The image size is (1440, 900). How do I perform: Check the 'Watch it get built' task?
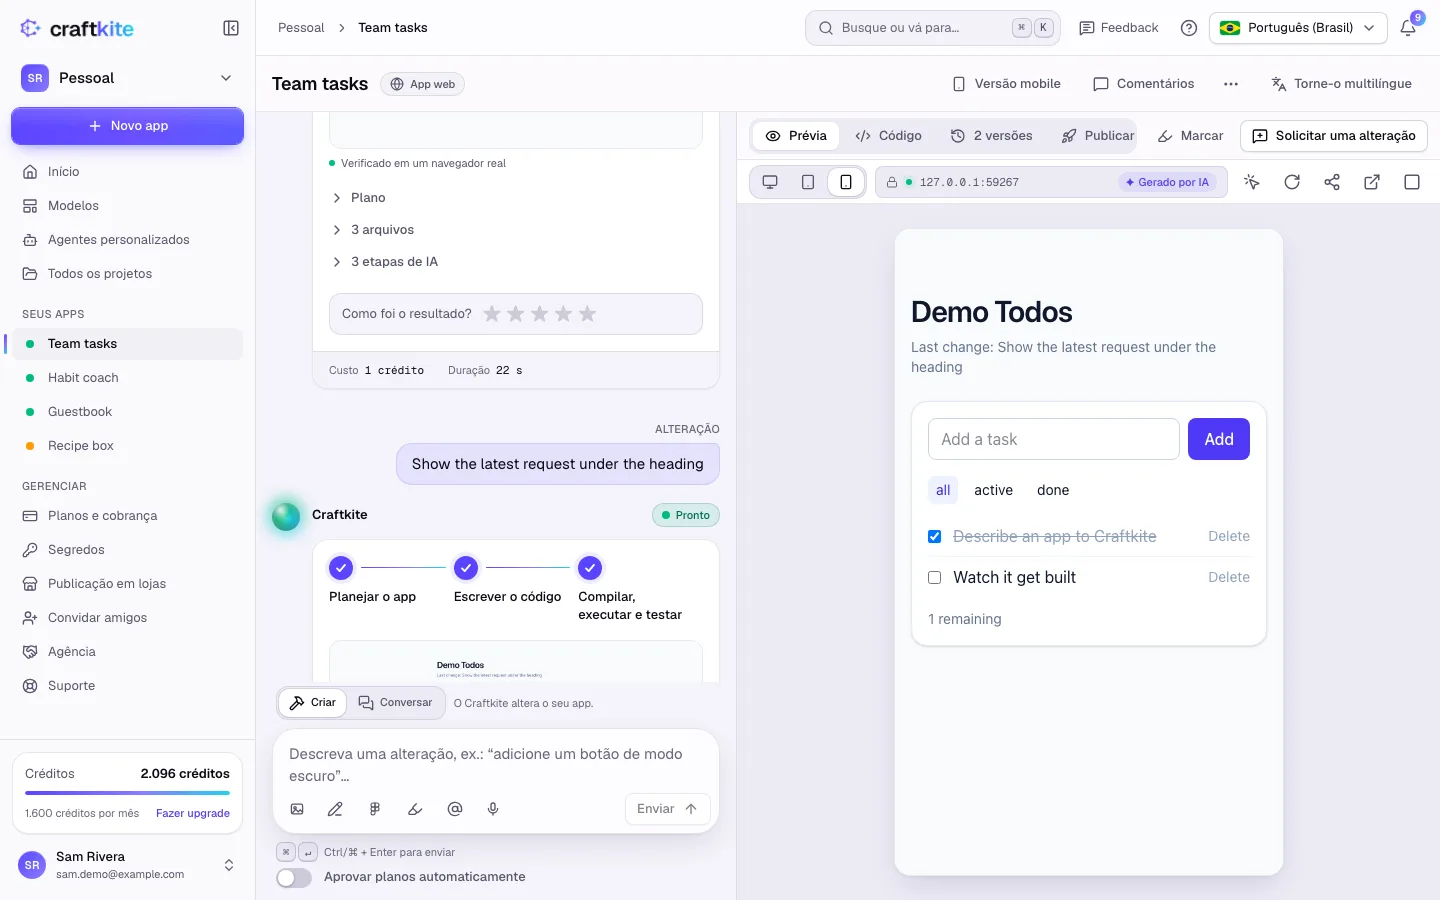935,578
